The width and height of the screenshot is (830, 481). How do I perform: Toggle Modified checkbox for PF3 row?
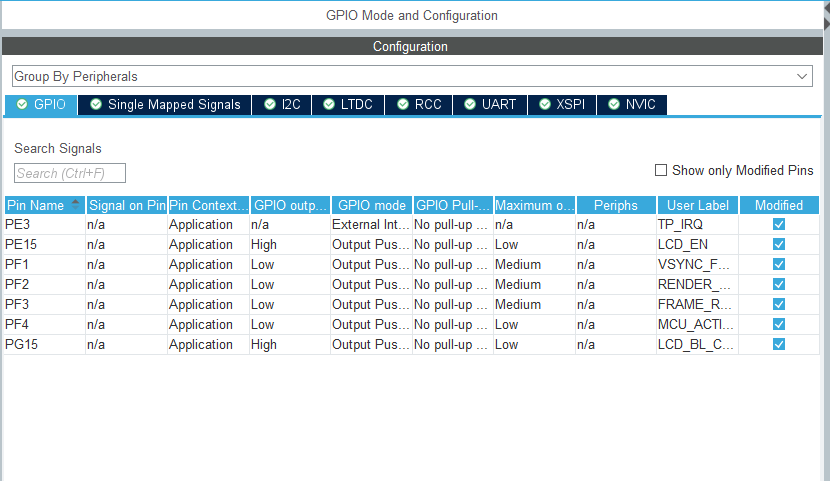[779, 304]
